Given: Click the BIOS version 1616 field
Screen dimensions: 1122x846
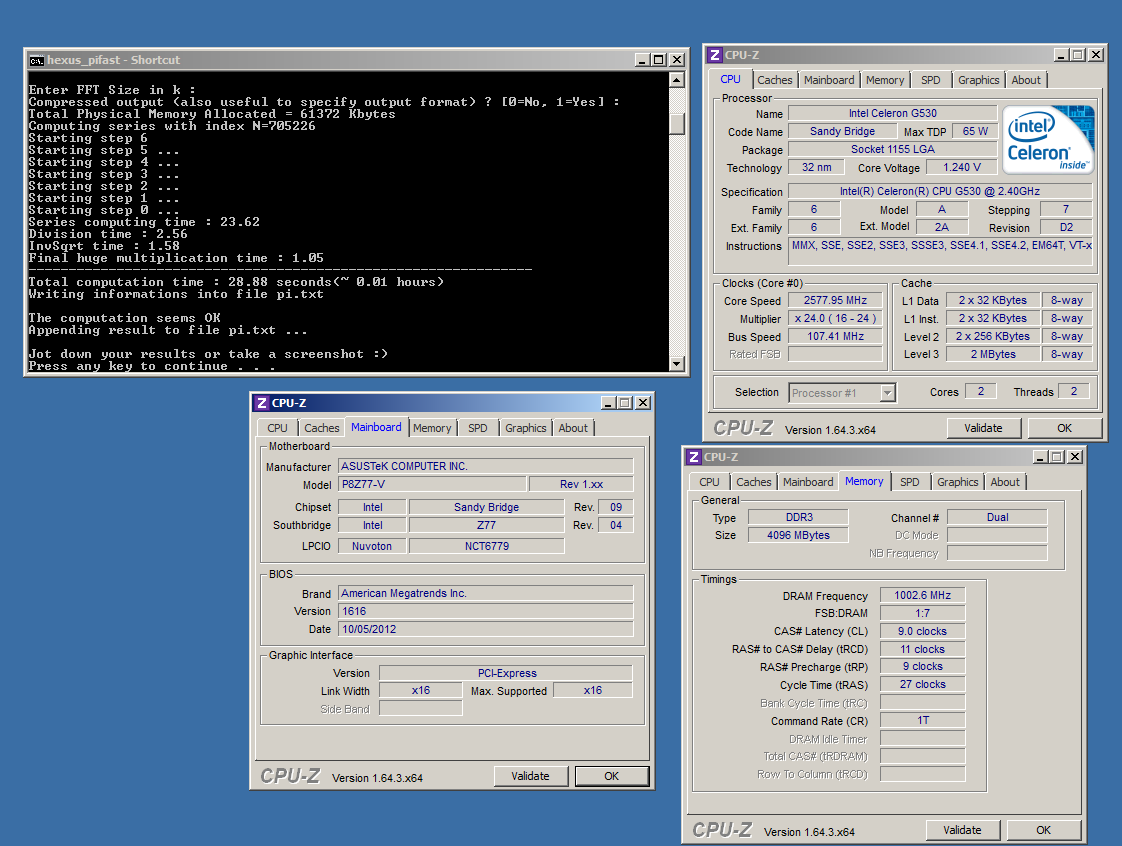Looking at the screenshot, I should tap(486, 611).
